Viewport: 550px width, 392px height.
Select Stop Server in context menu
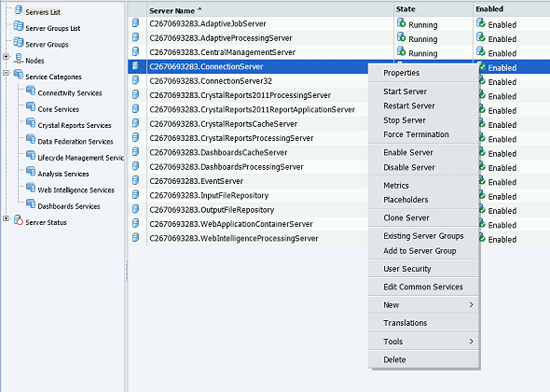pyautogui.click(x=404, y=120)
